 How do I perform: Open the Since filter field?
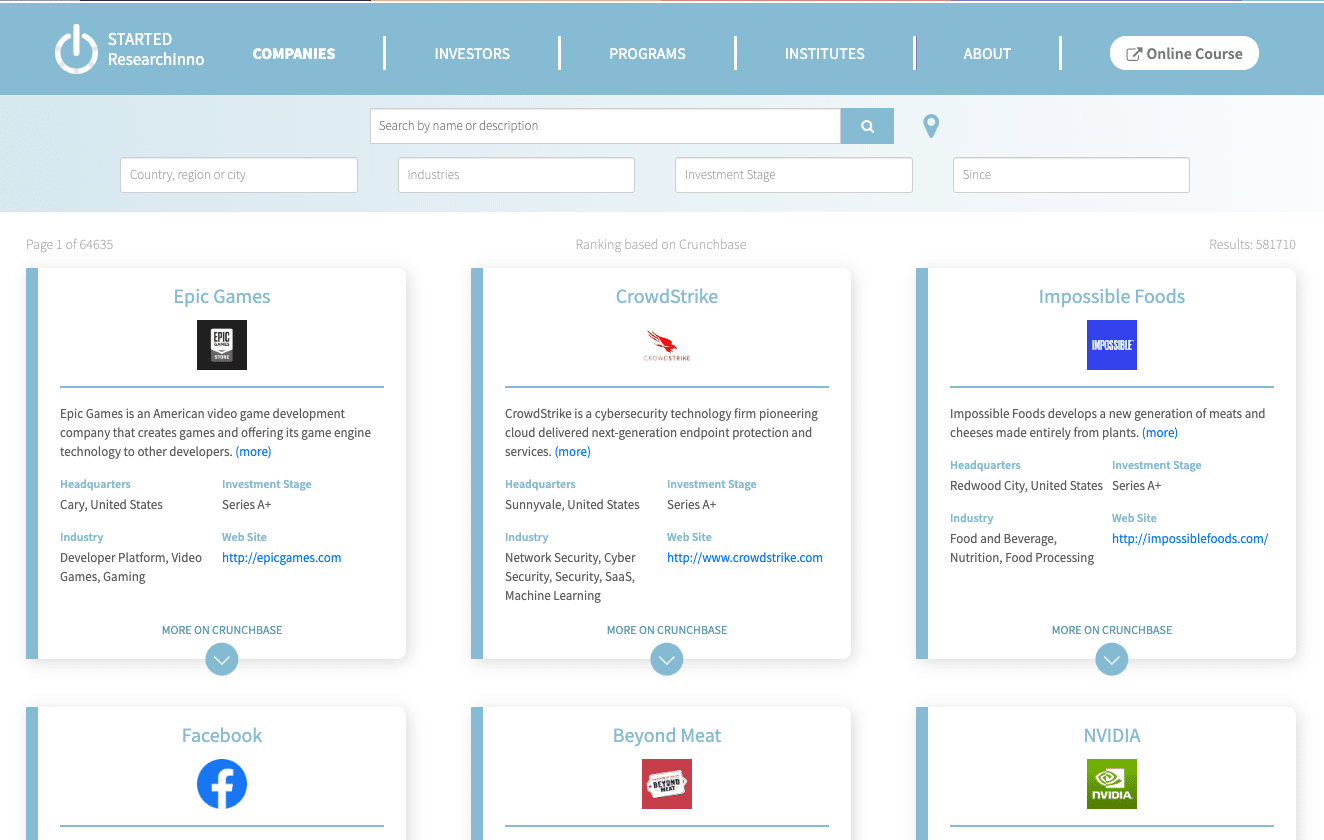click(1071, 175)
